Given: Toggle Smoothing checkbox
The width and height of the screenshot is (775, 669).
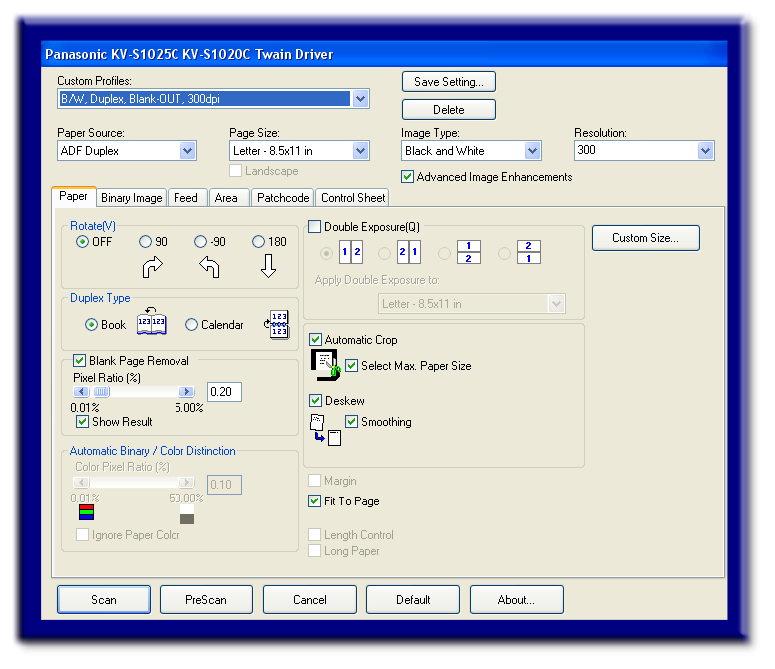Looking at the screenshot, I should [x=351, y=421].
